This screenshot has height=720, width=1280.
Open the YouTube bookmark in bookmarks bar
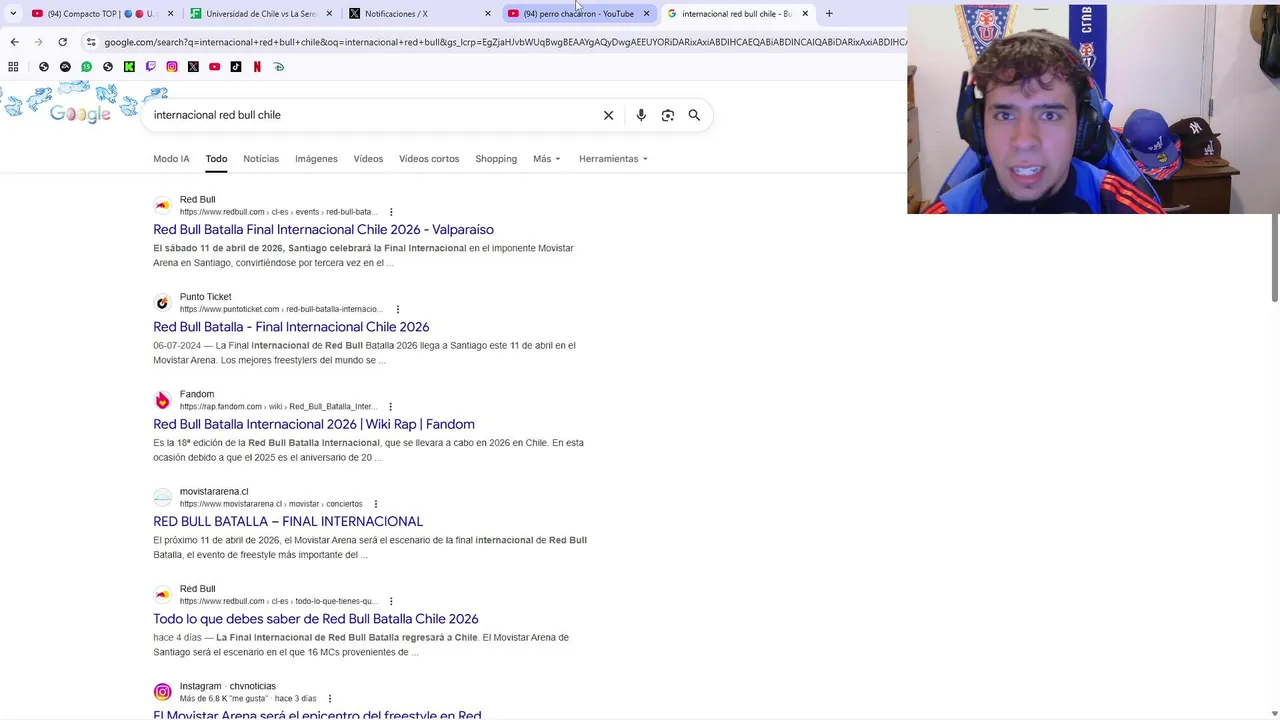(x=214, y=67)
